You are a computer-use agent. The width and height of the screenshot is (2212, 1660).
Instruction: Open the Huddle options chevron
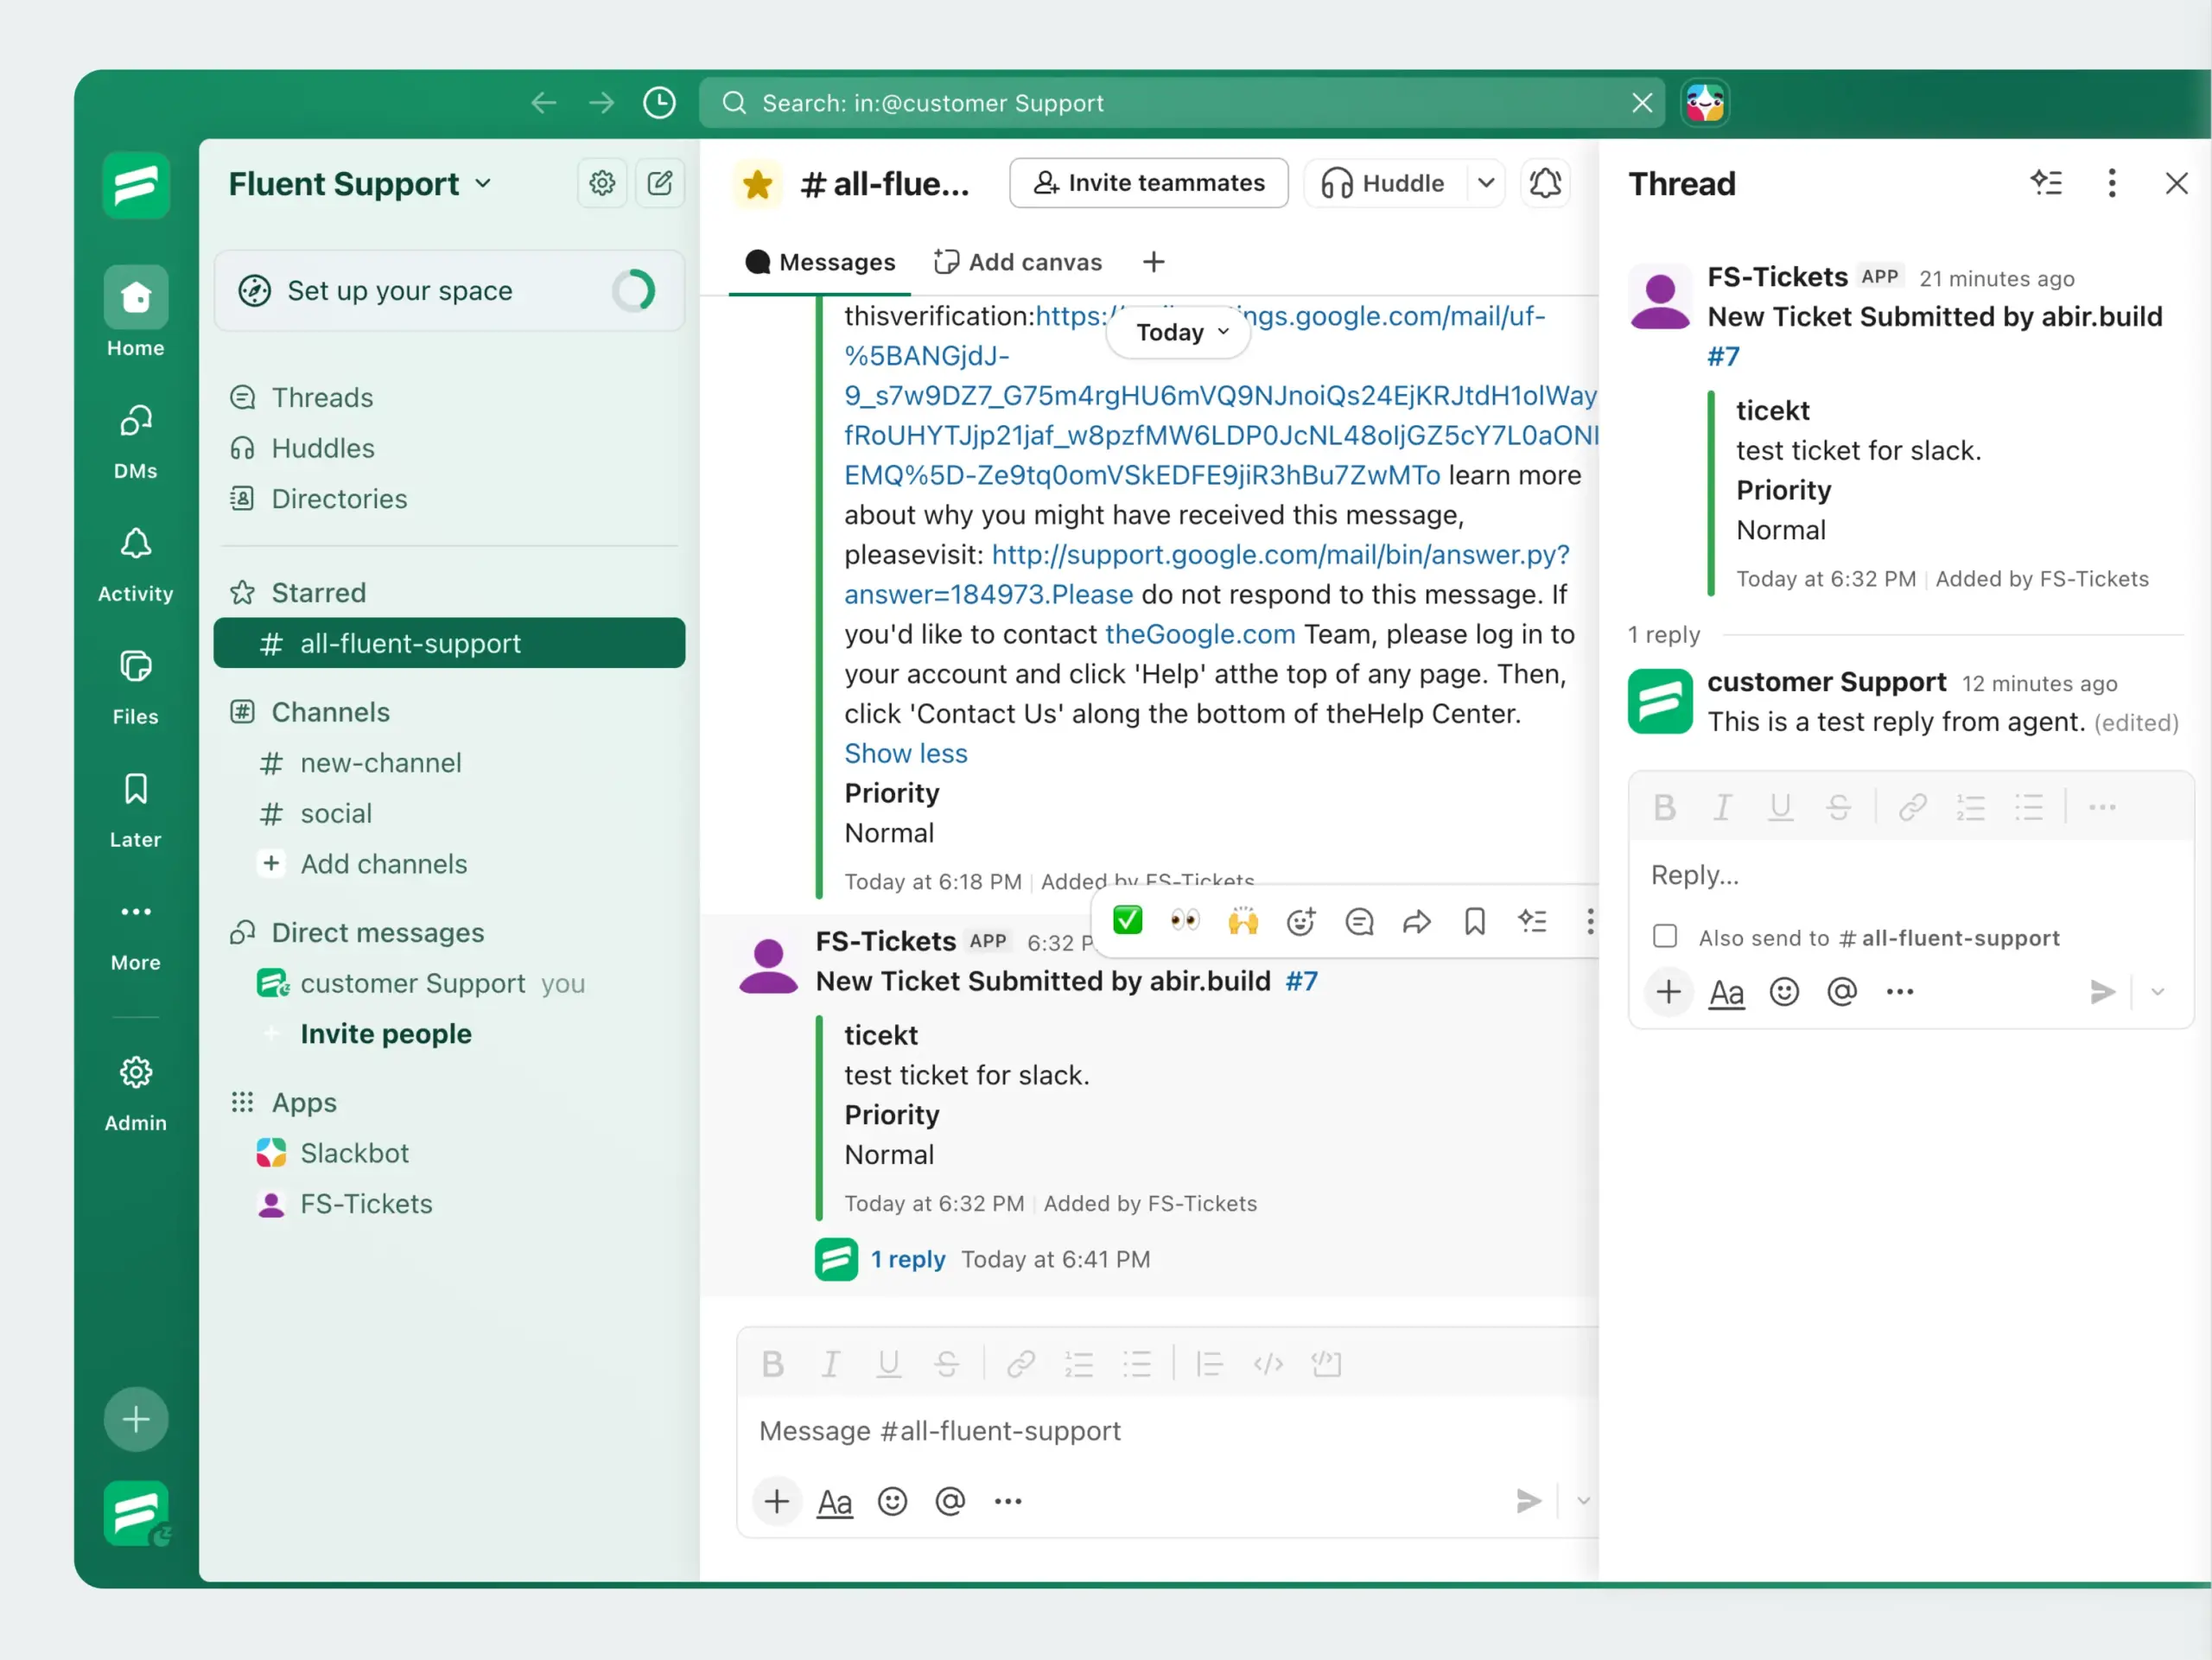(x=1486, y=183)
